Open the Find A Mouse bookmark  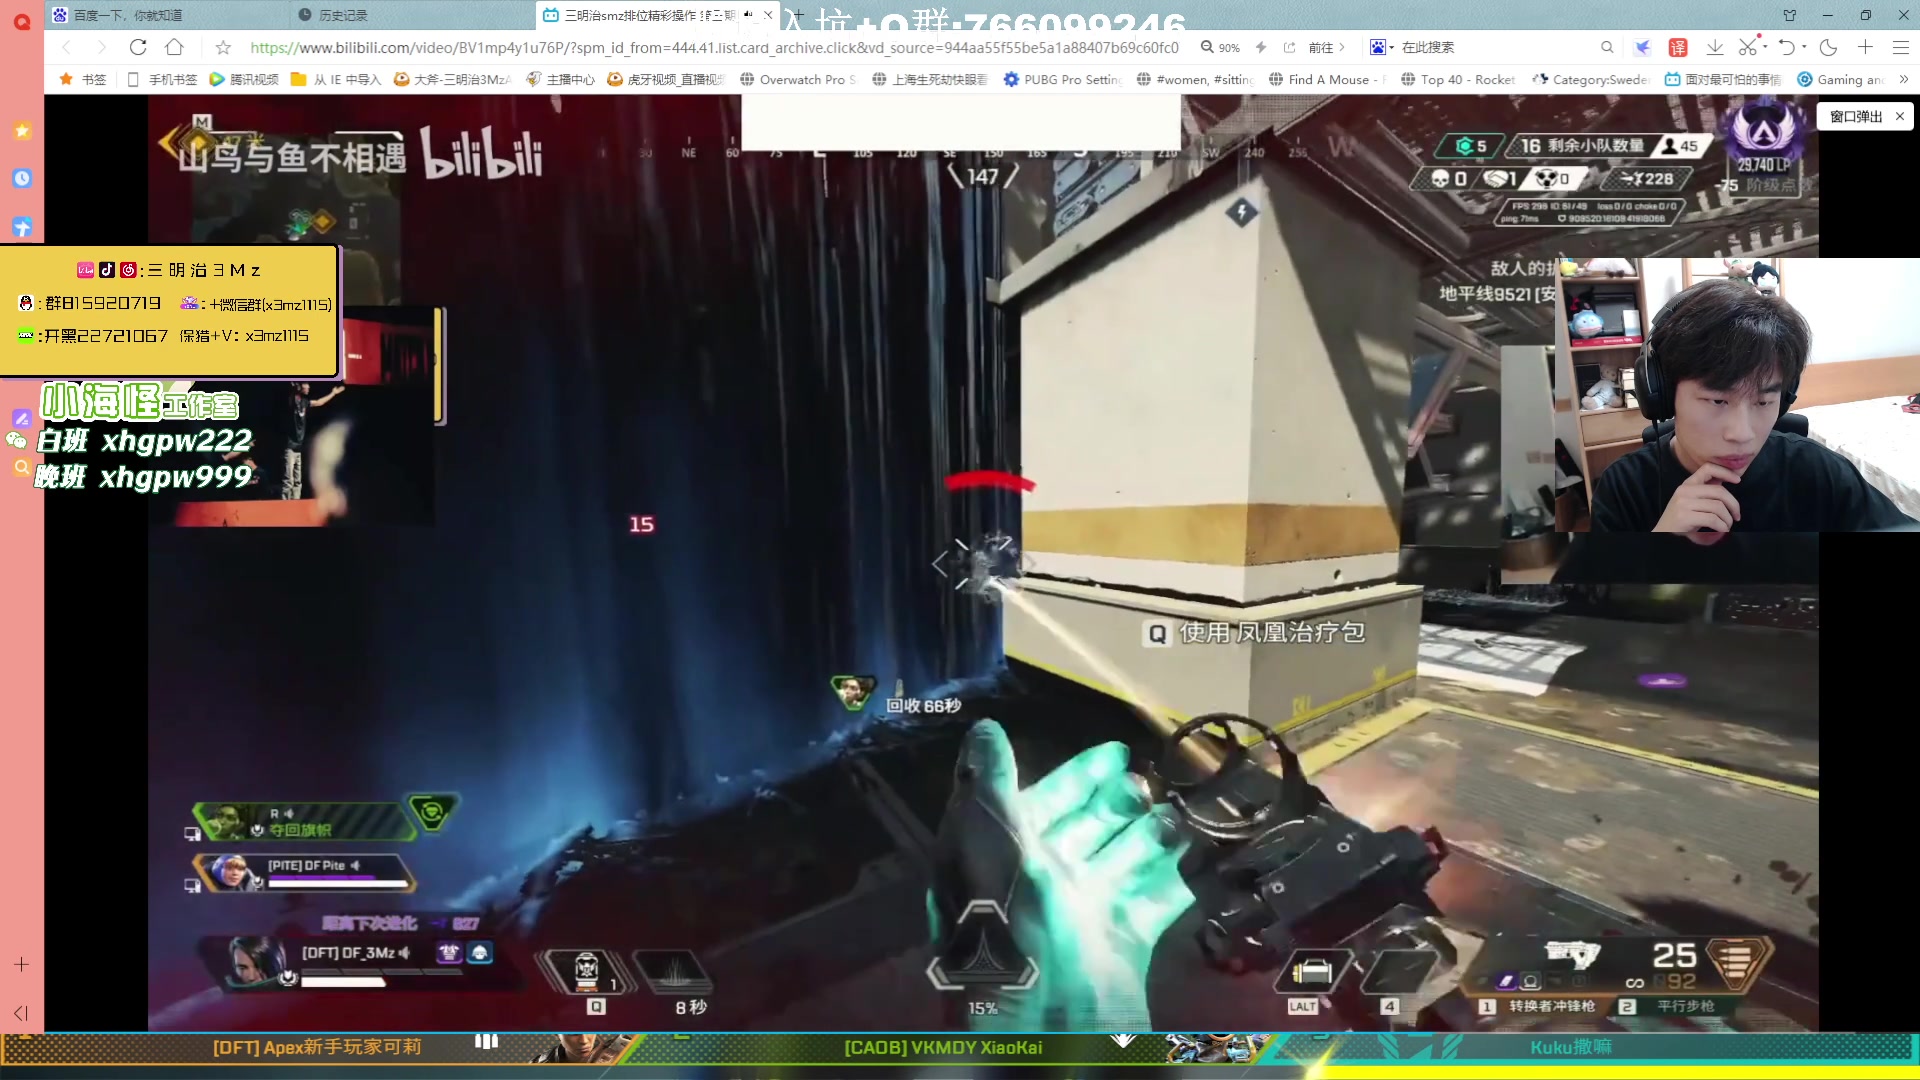click(x=1327, y=79)
